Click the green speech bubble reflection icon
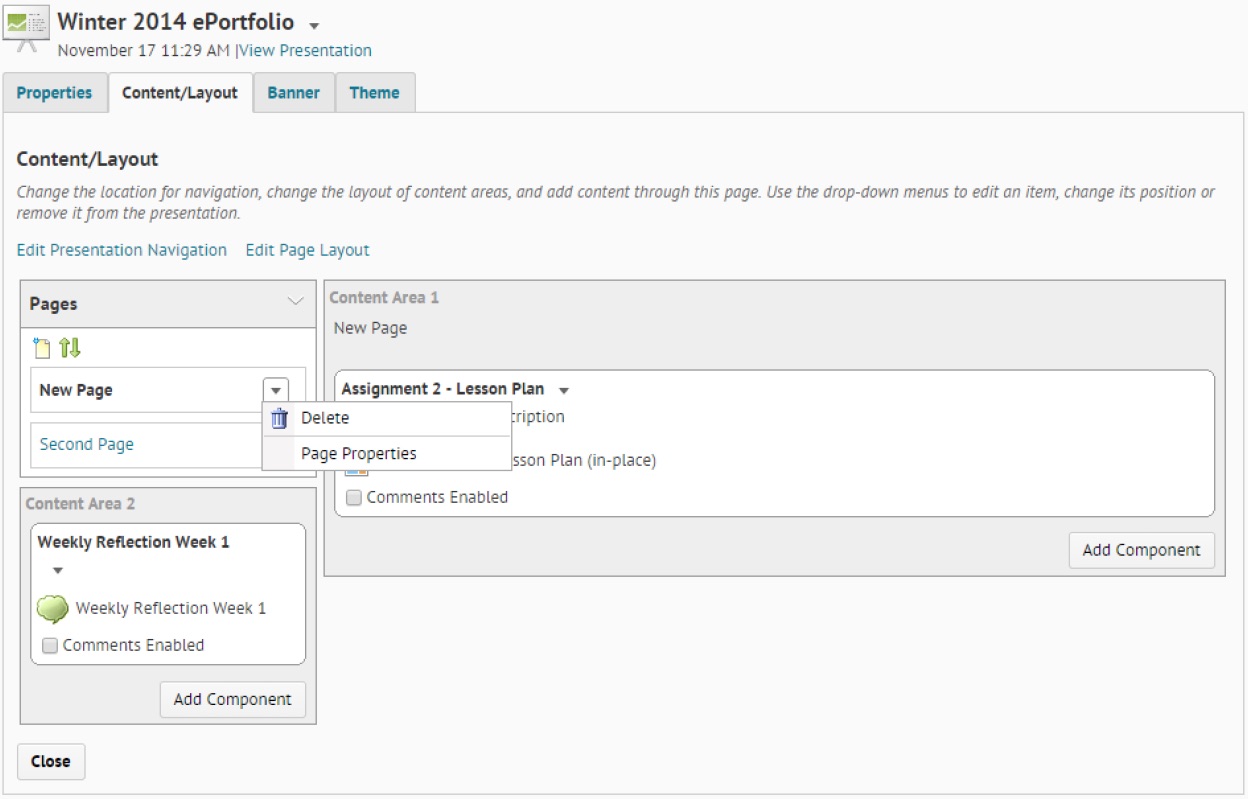Viewport: 1248px width, 799px height. pyautogui.click(x=52, y=608)
